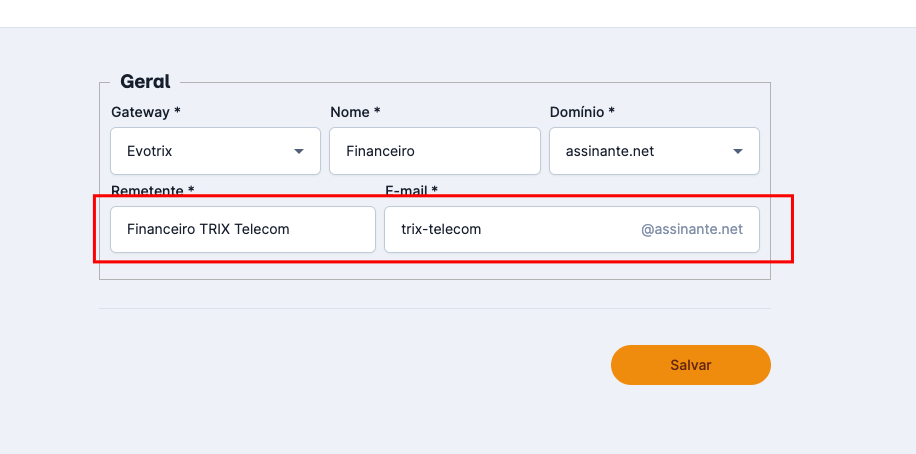The image size is (916, 454).
Task: Expand the Domínio dropdown arrow
Action: [x=738, y=152]
